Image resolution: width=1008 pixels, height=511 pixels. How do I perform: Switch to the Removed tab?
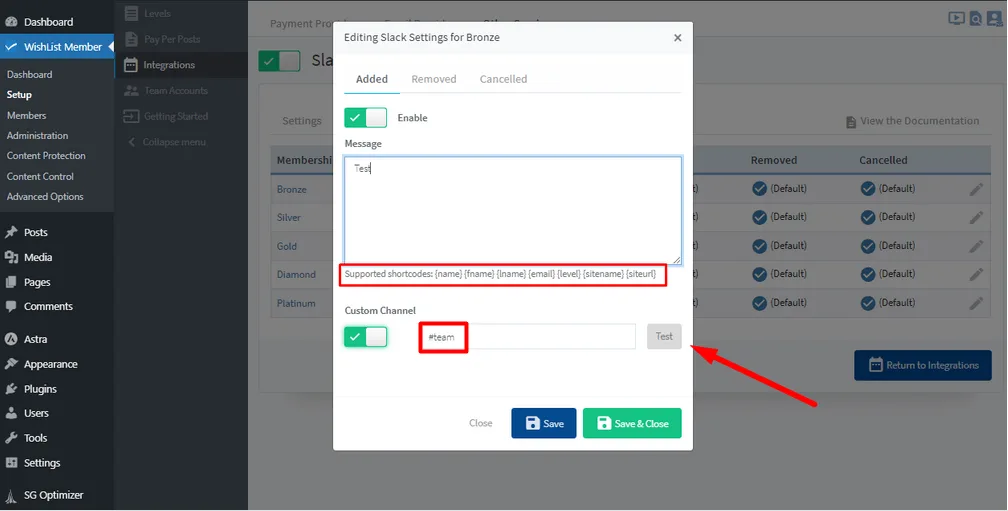(434, 79)
